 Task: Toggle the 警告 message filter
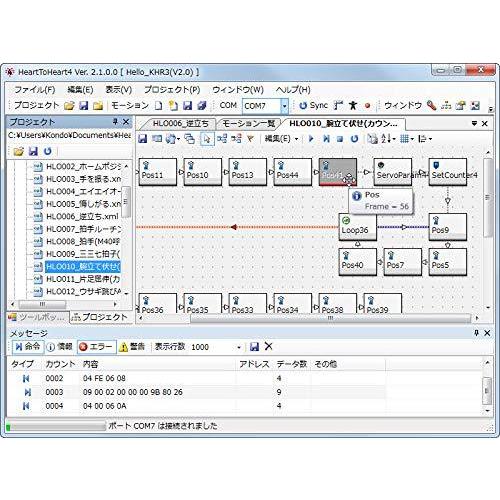[x=132, y=347]
